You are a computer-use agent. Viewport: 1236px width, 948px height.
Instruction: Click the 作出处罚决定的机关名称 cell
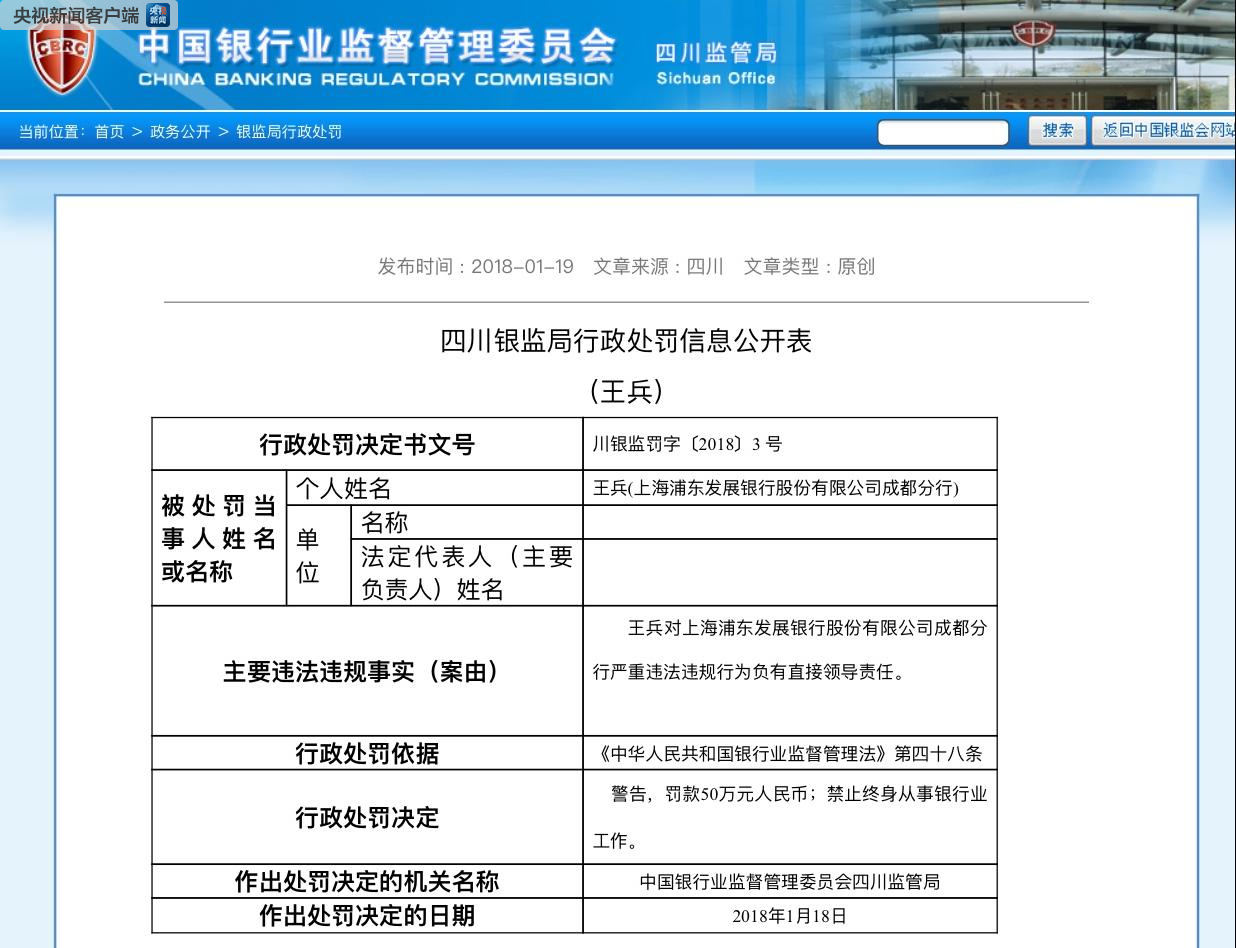(367, 881)
